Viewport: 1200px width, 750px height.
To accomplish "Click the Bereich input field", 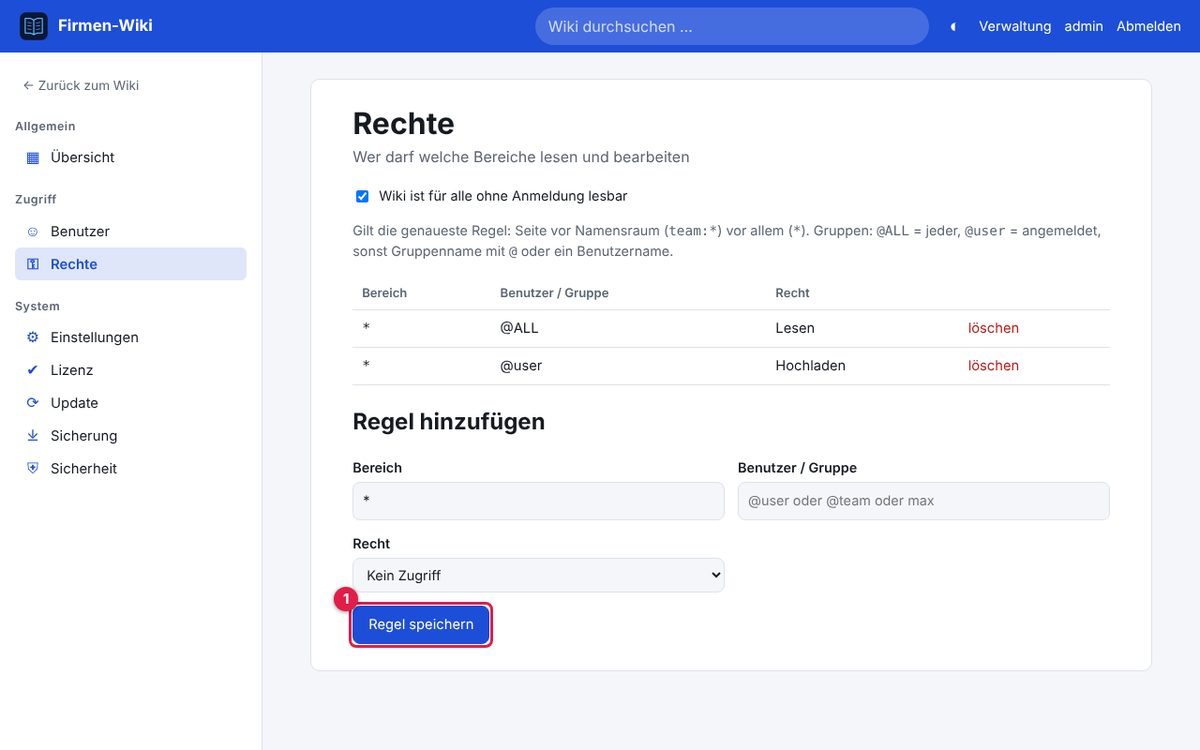I will pyautogui.click(x=538, y=501).
